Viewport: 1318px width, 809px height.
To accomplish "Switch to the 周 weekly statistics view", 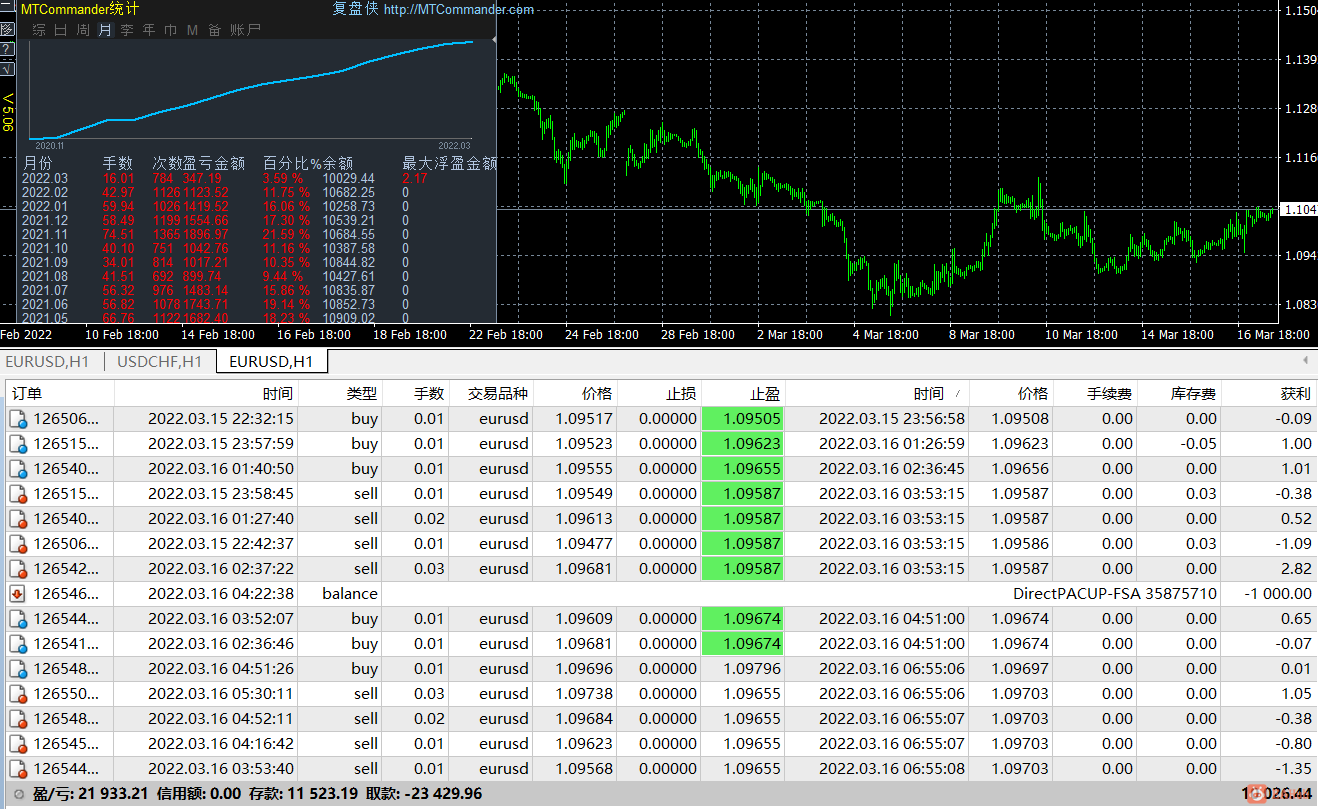I will coord(83,30).
